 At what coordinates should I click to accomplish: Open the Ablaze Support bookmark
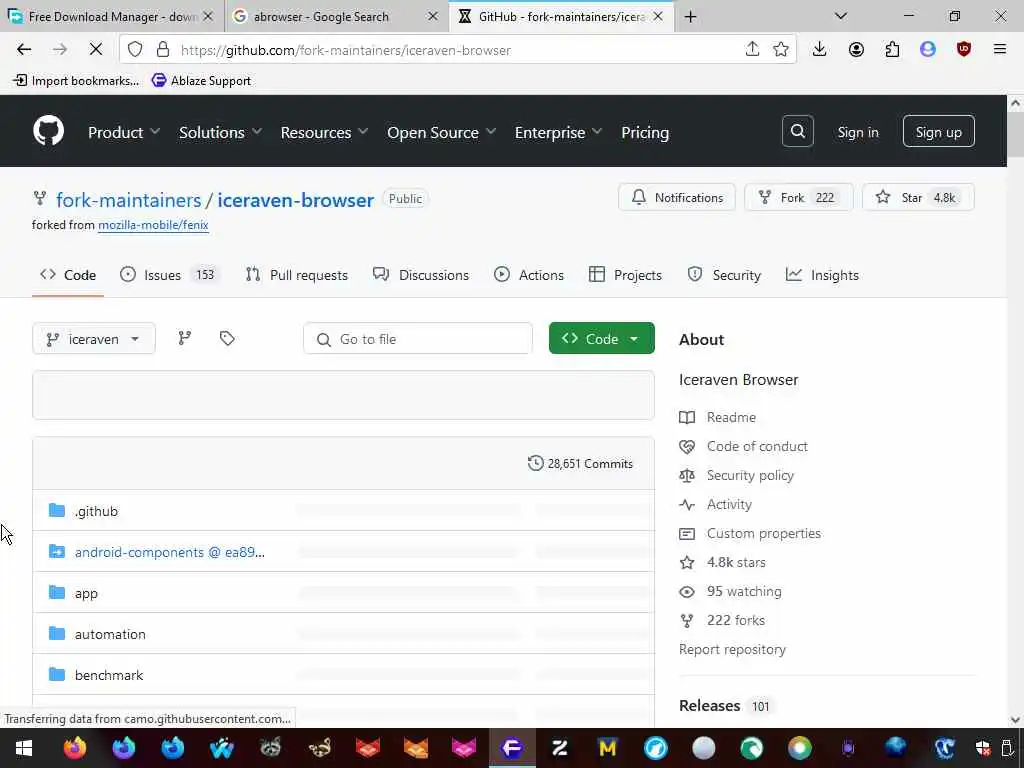tap(201, 80)
